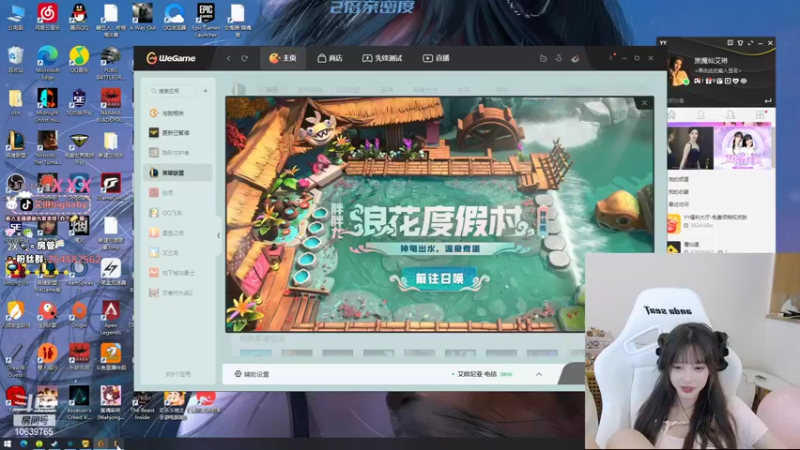This screenshot has width=800, height=450.
Task: Click the 前往召唤 button on the banner
Action: point(439,279)
